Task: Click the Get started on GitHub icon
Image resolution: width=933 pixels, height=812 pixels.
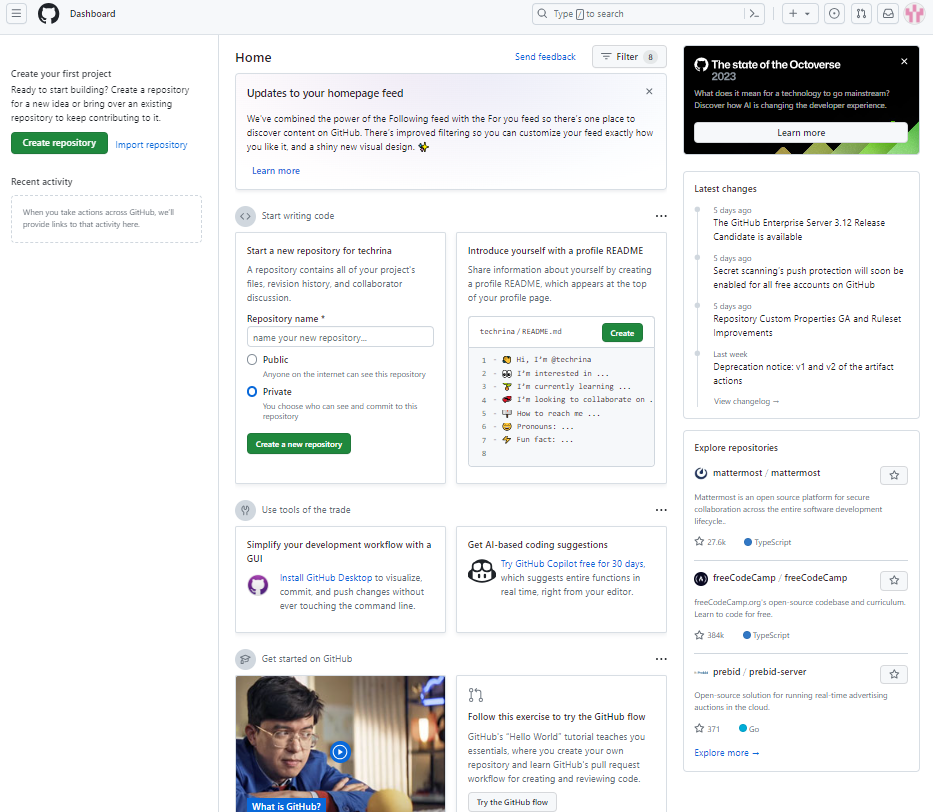Action: pyautogui.click(x=245, y=659)
